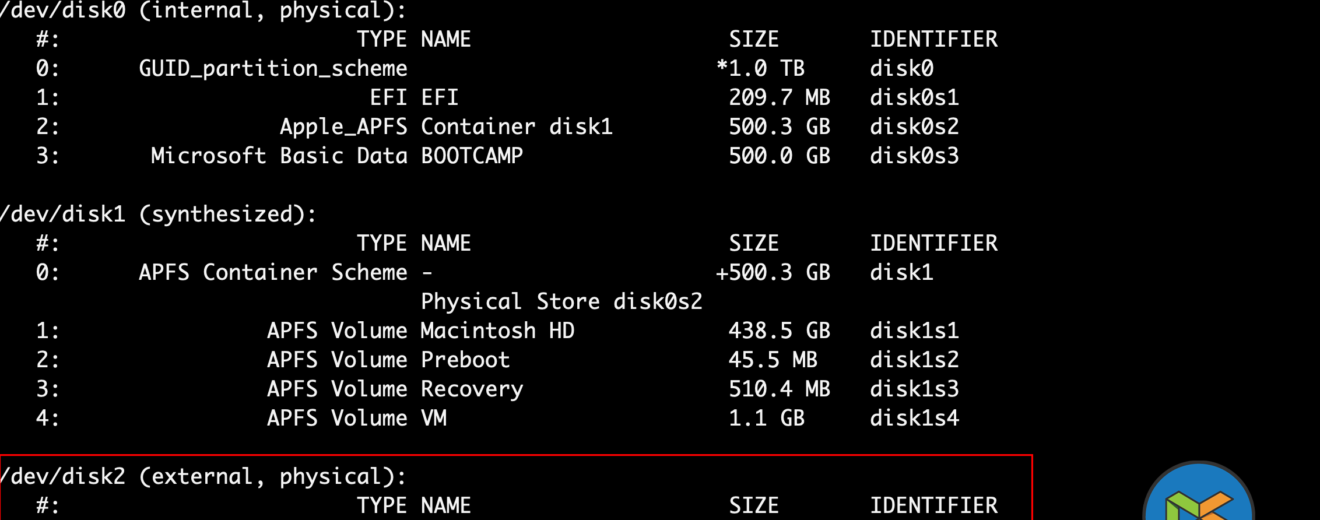This screenshot has width=1320, height=520.
Task: Click the /dev/disk1 synthesized header
Action: click(158, 214)
